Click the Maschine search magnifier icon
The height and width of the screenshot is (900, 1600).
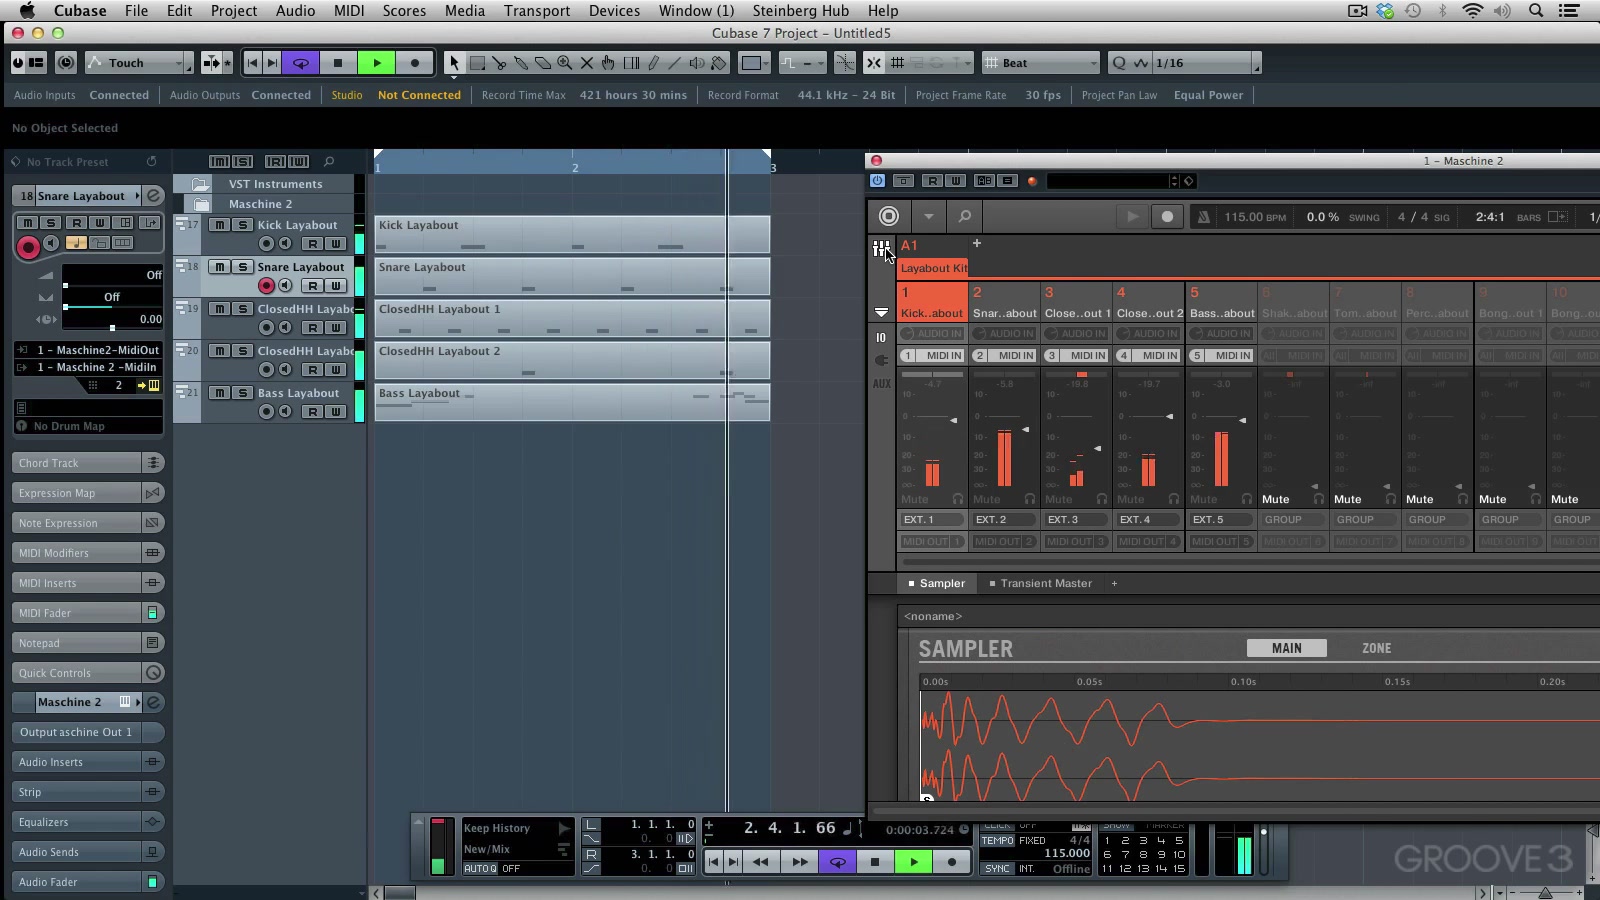(x=964, y=216)
